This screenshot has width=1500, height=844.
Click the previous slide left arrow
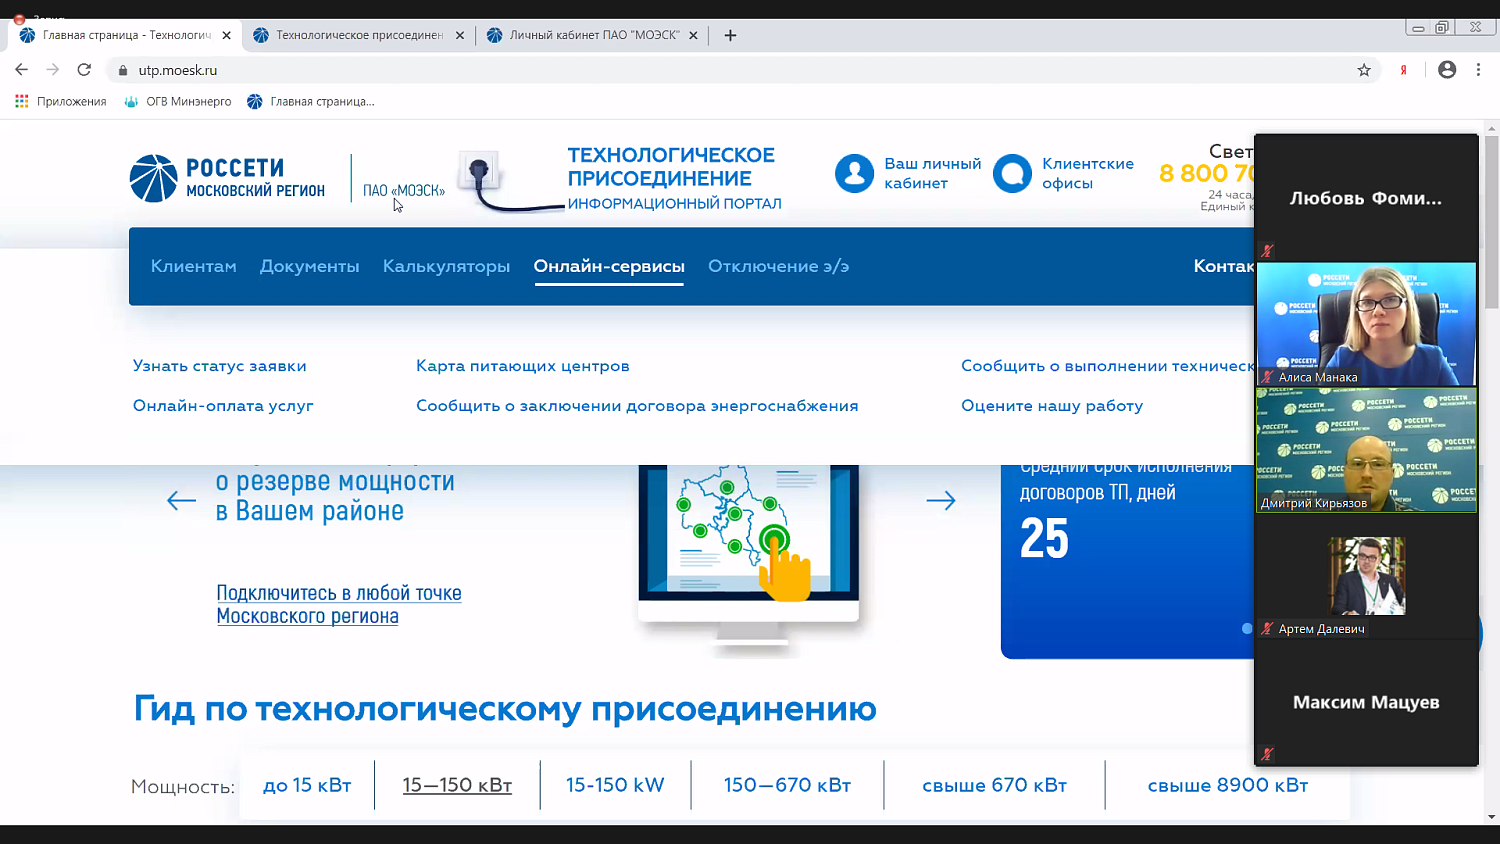(x=181, y=501)
